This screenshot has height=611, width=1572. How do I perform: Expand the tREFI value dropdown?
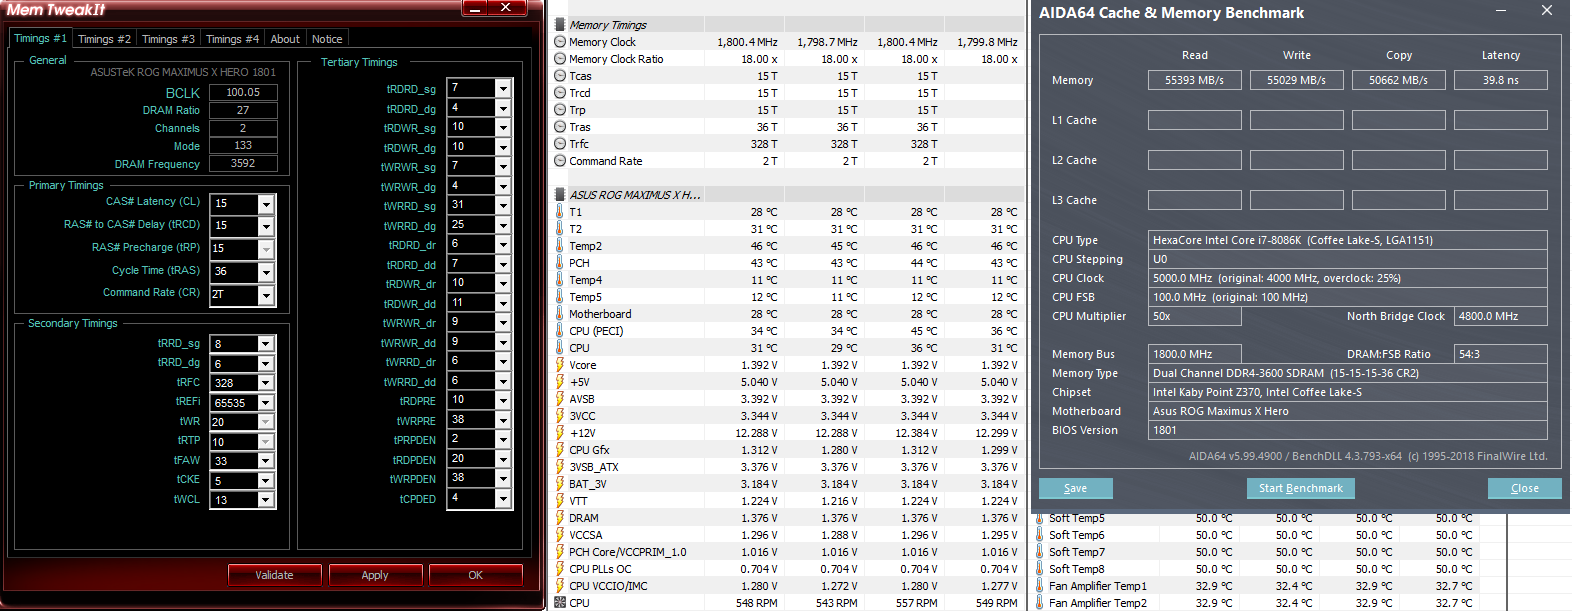[x=266, y=403]
